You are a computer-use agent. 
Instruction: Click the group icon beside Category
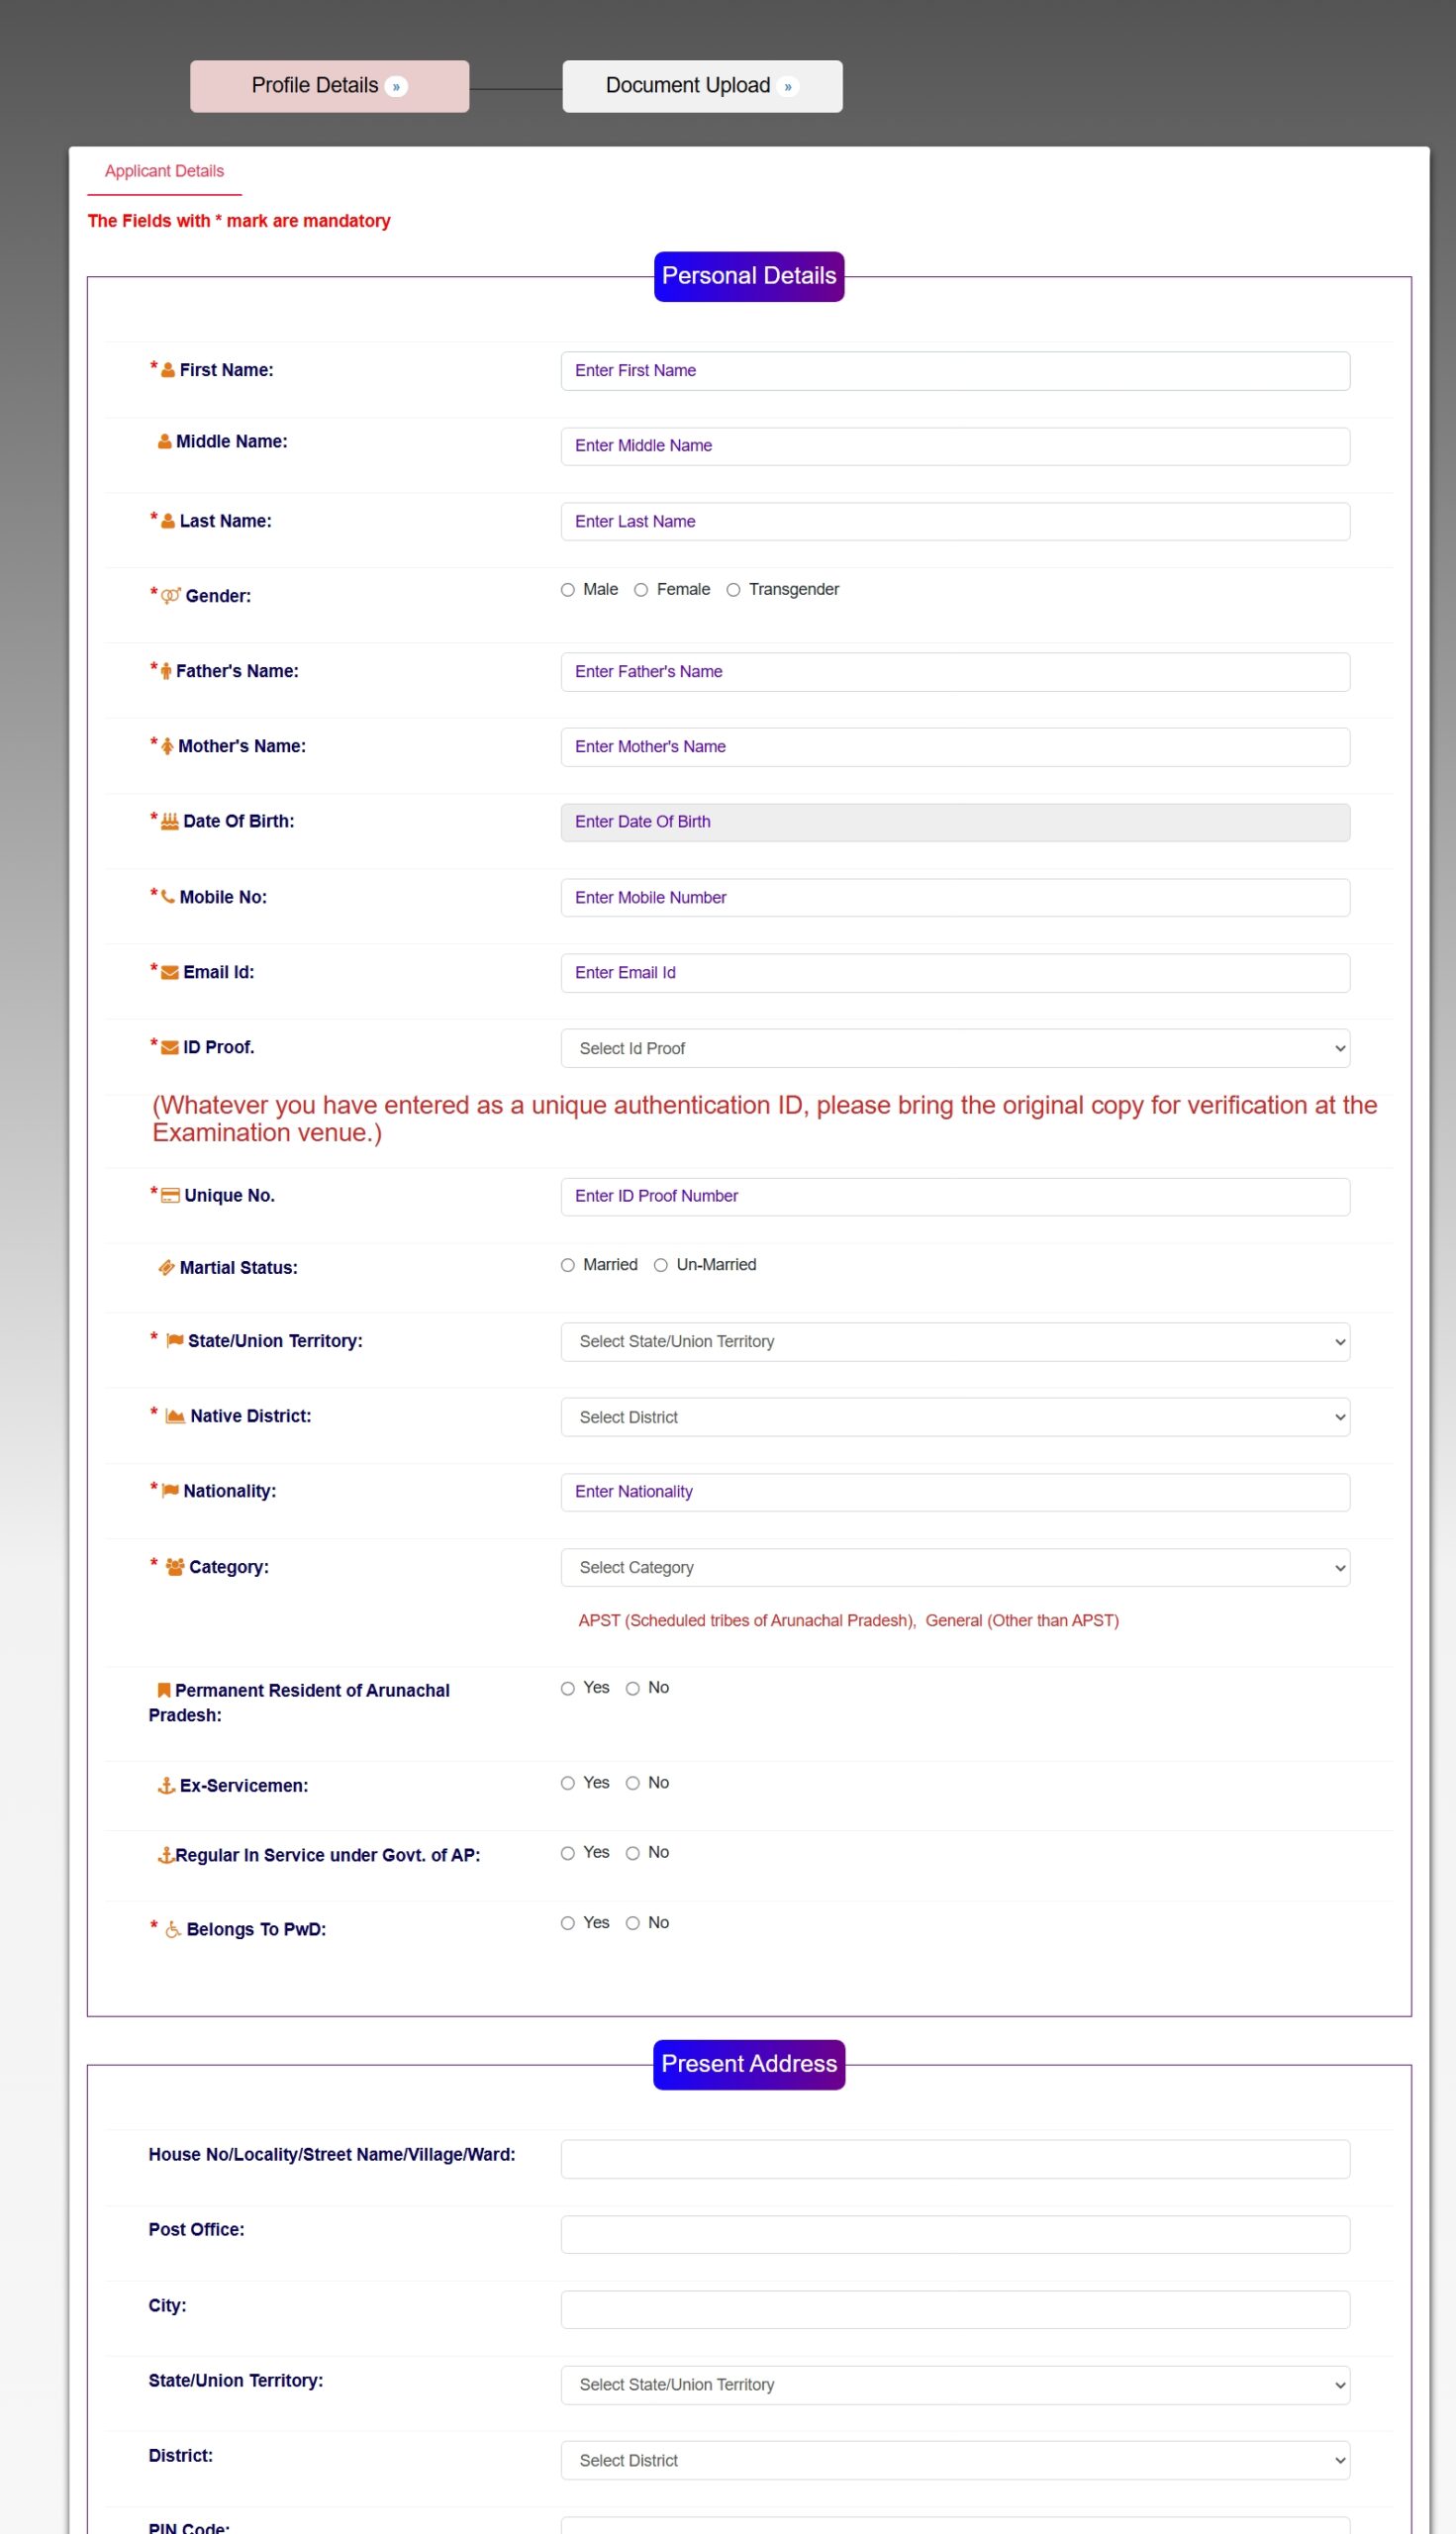[175, 1567]
